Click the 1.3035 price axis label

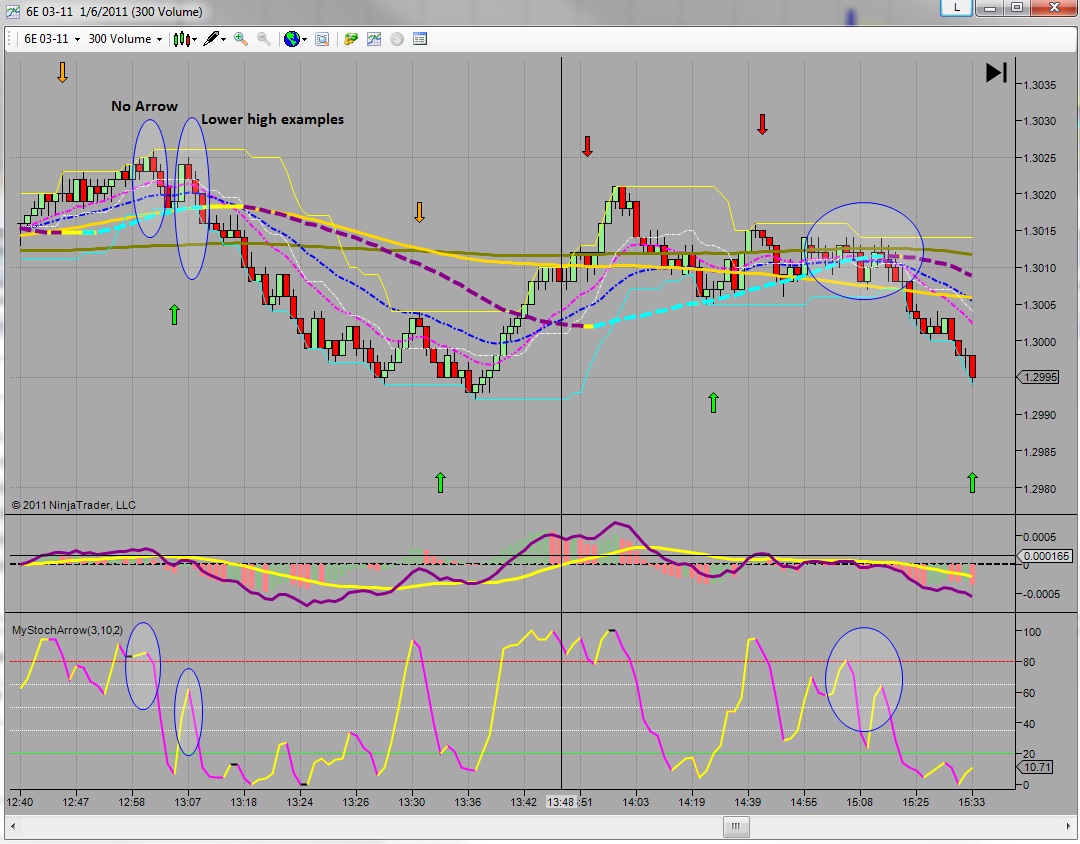click(1039, 85)
